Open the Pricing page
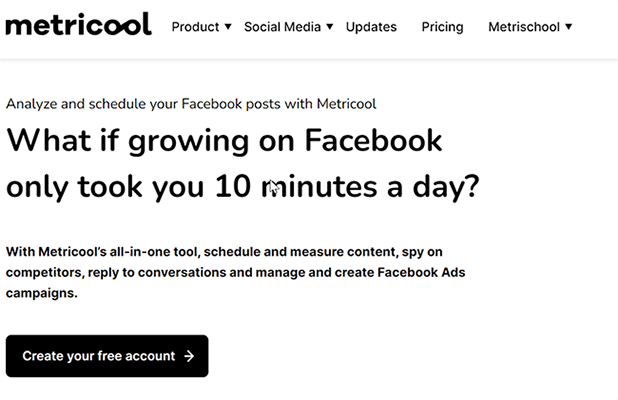The image size is (618, 400). coord(442,27)
